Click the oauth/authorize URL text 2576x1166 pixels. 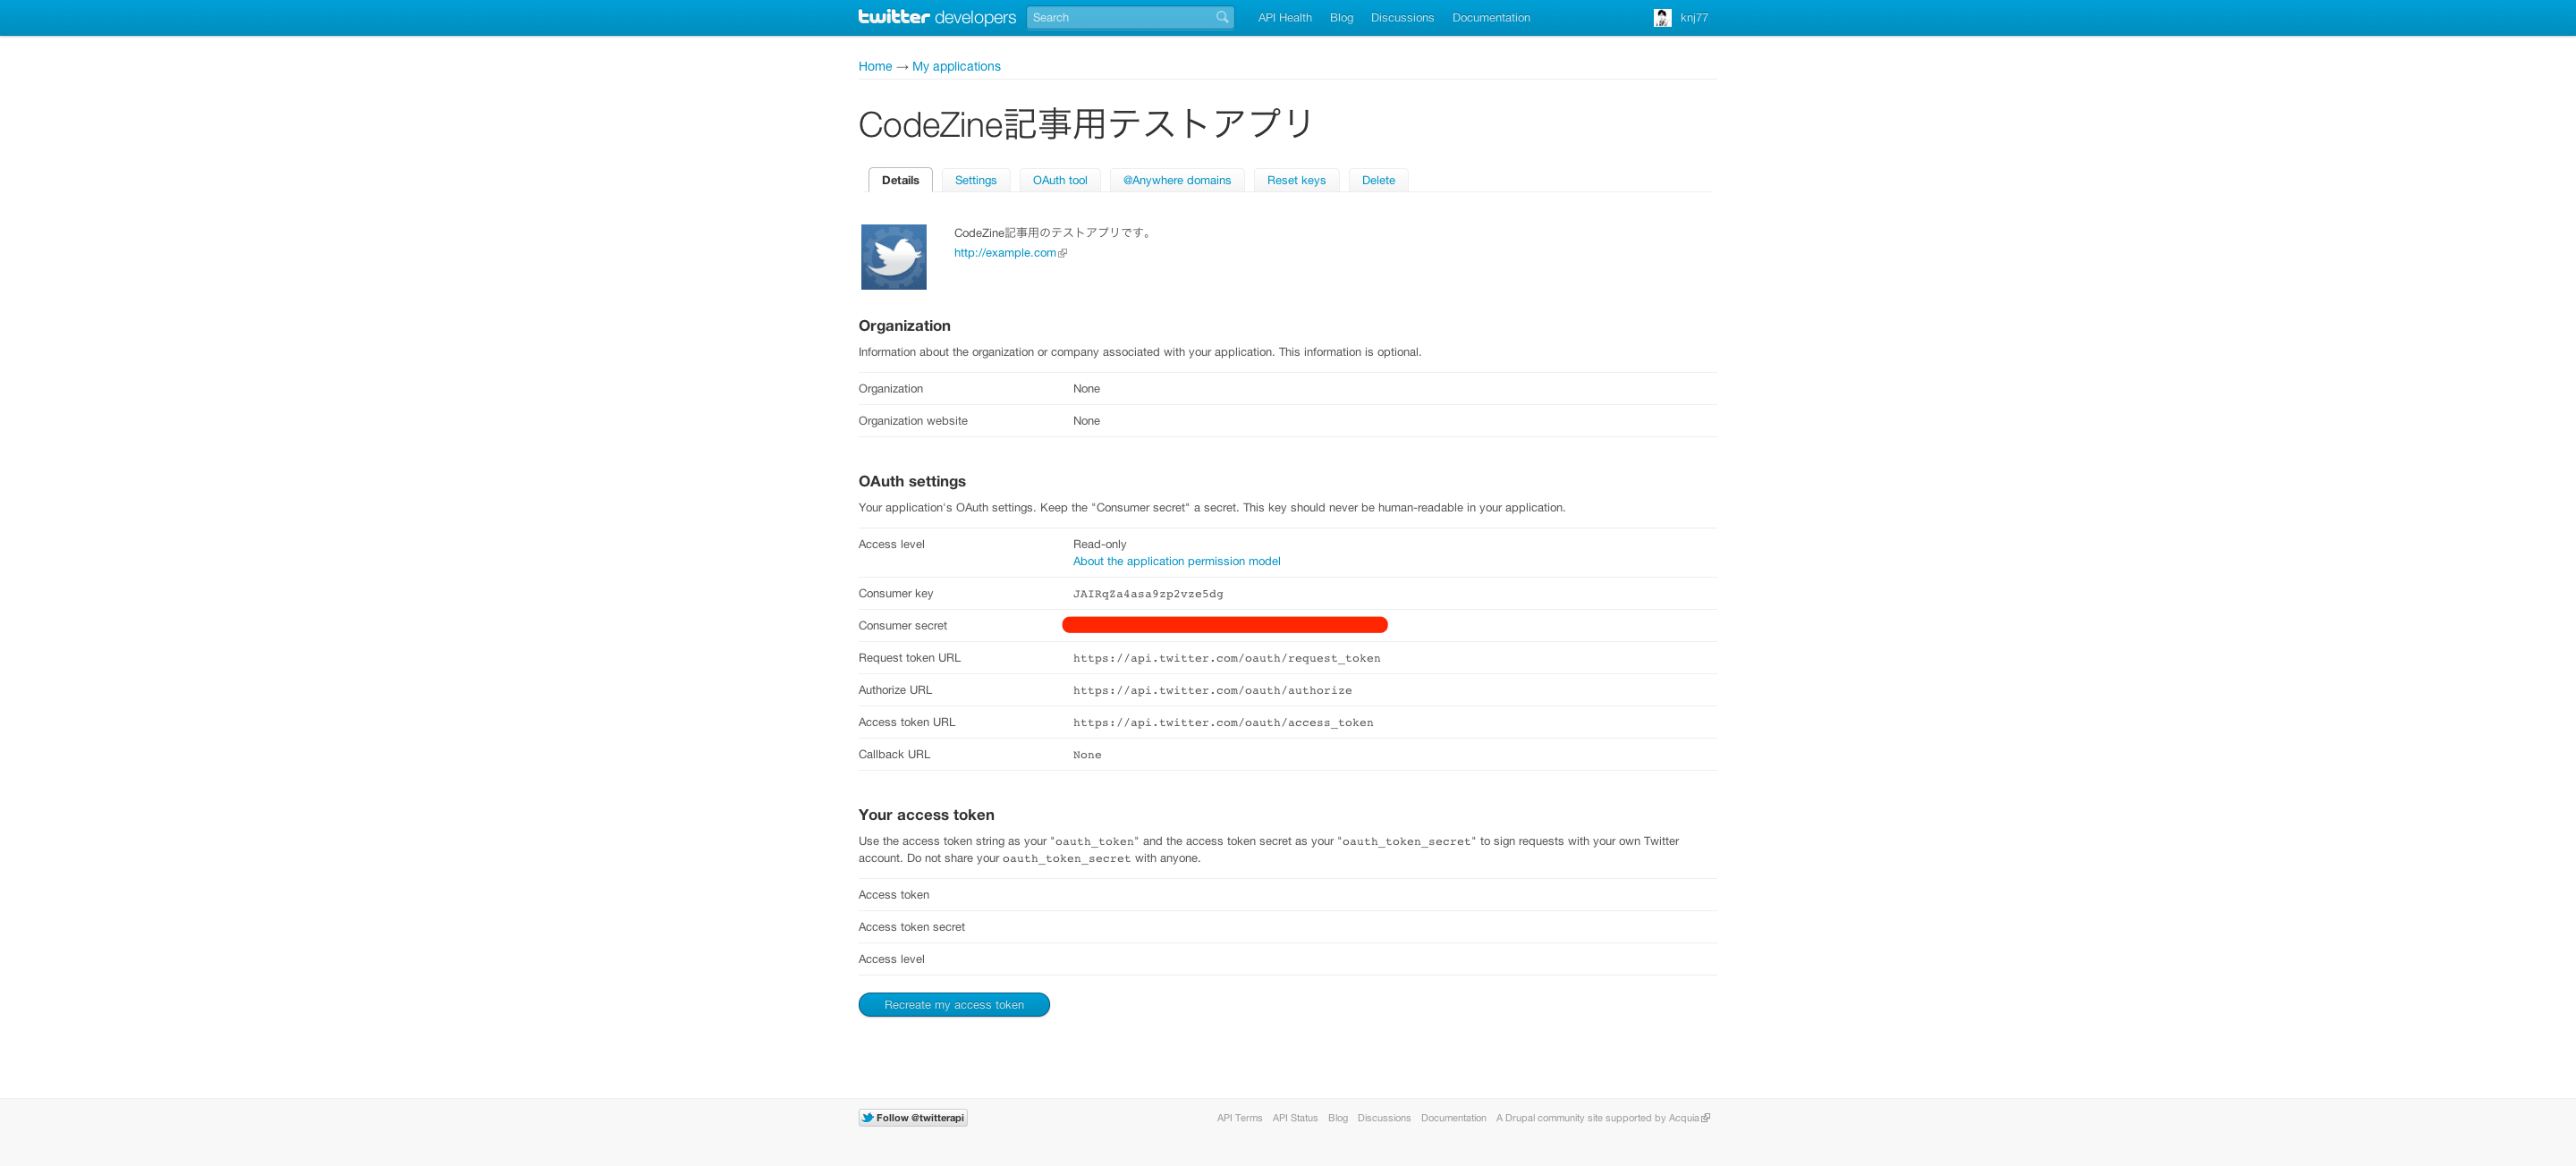(x=1212, y=690)
